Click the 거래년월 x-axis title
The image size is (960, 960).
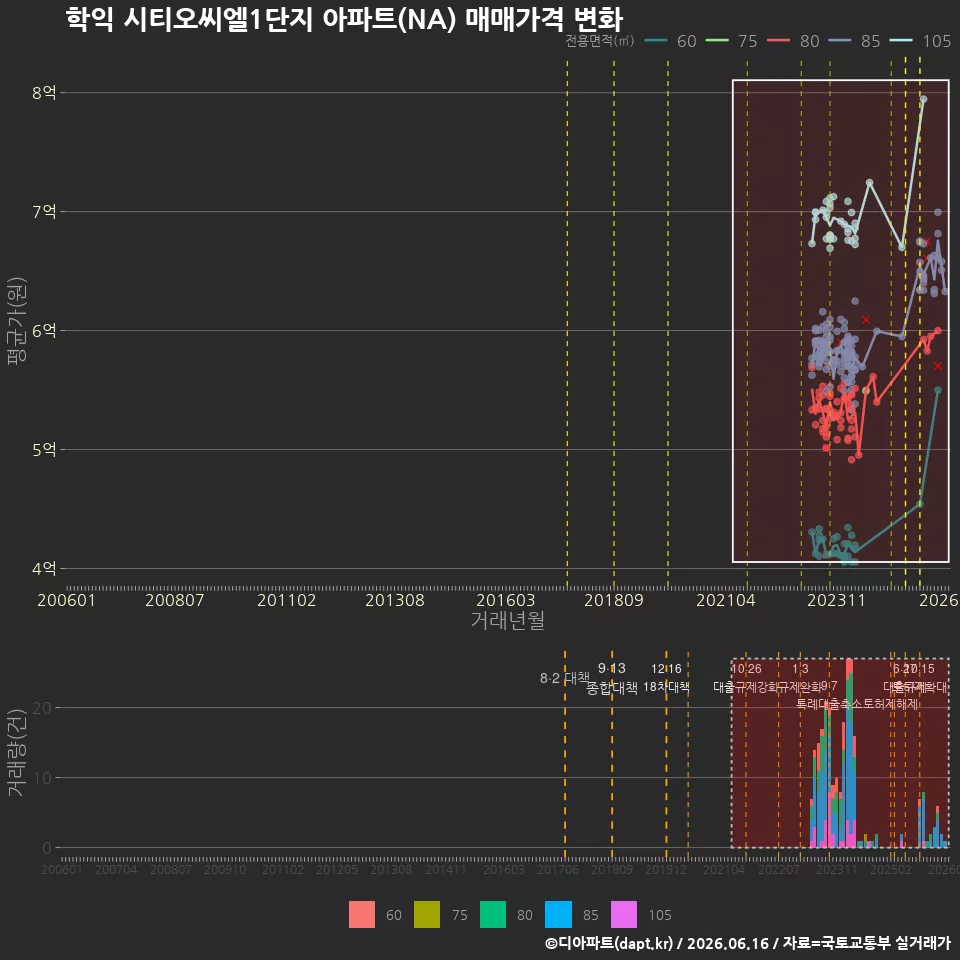click(x=508, y=620)
